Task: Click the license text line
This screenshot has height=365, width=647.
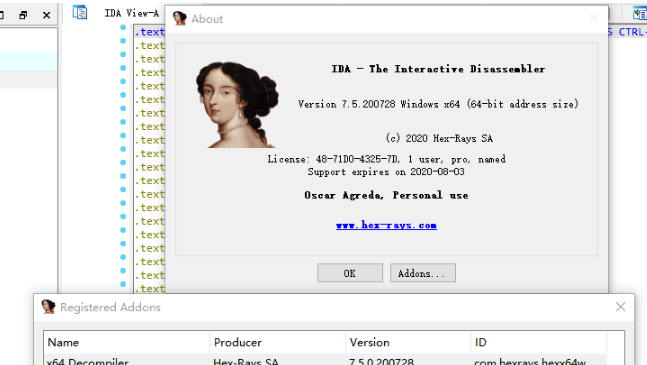Action: pyautogui.click(x=386, y=159)
